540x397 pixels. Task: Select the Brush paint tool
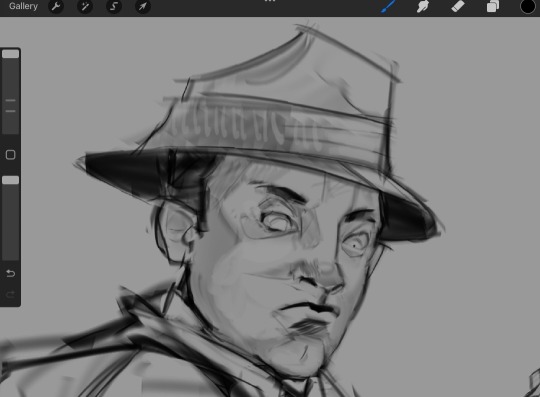[388, 6]
